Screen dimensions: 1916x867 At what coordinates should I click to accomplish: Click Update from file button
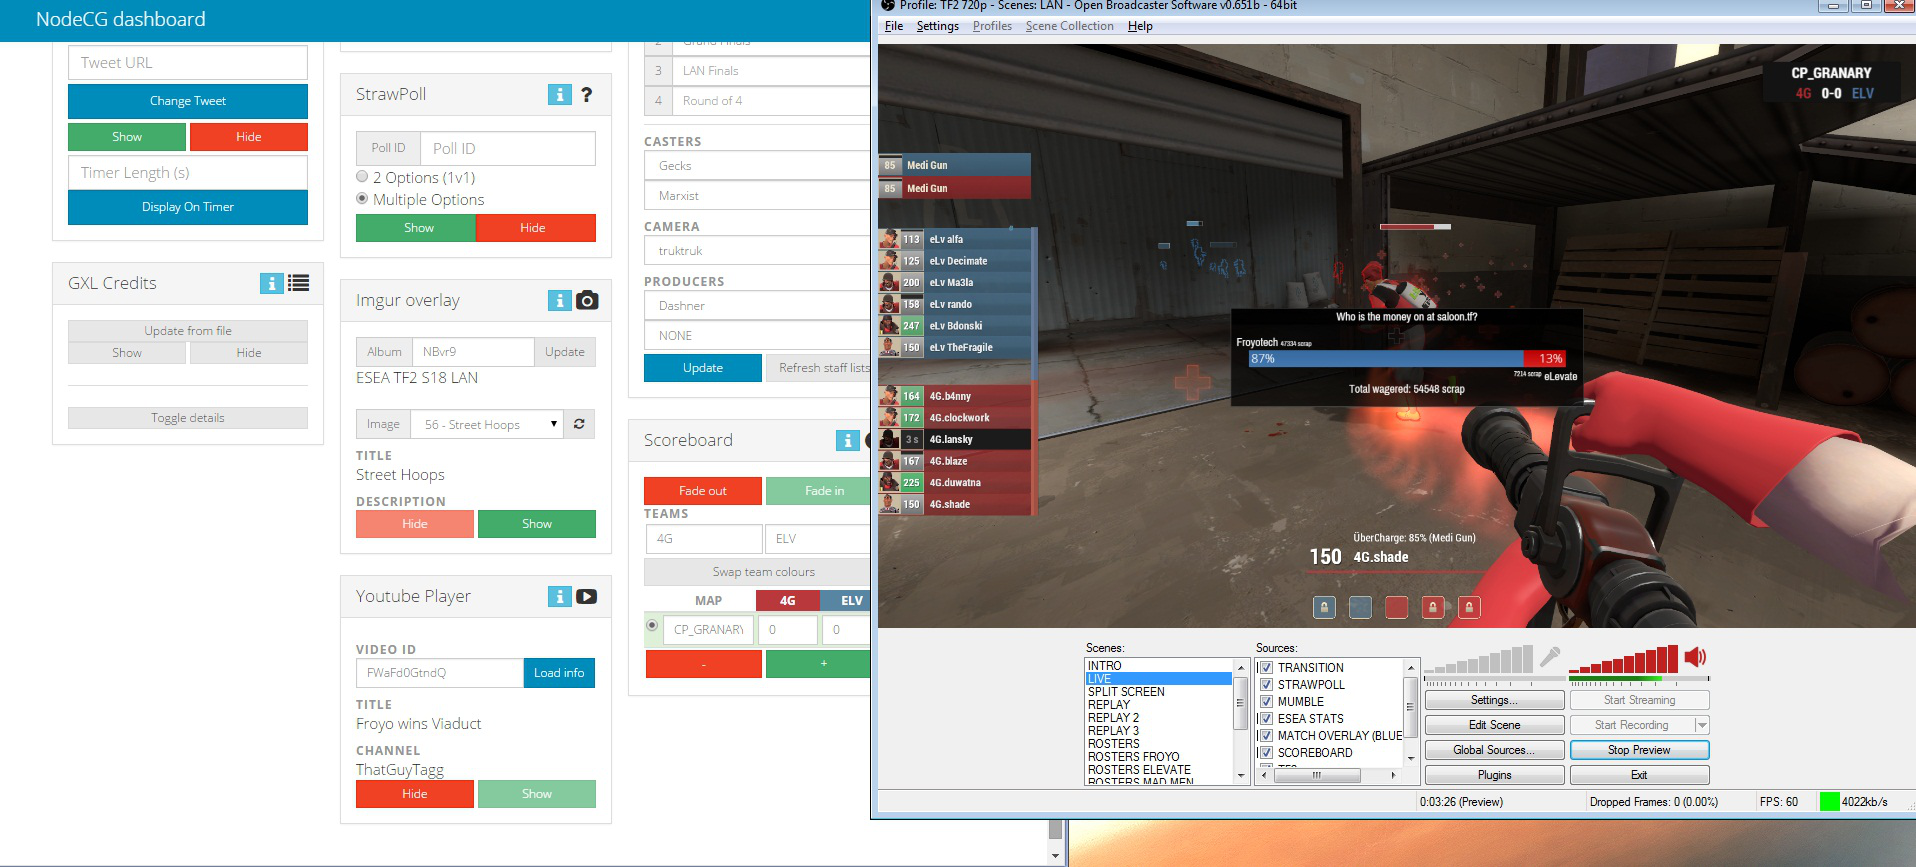(x=188, y=331)
